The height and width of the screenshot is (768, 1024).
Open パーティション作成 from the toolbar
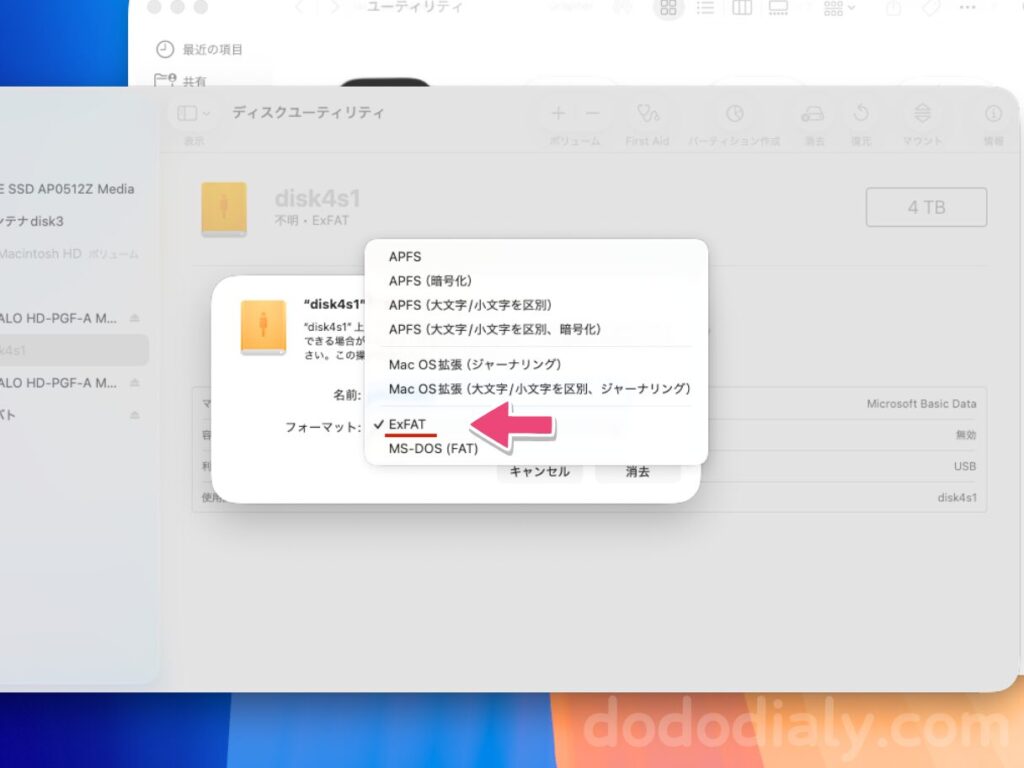pos(735,114)
